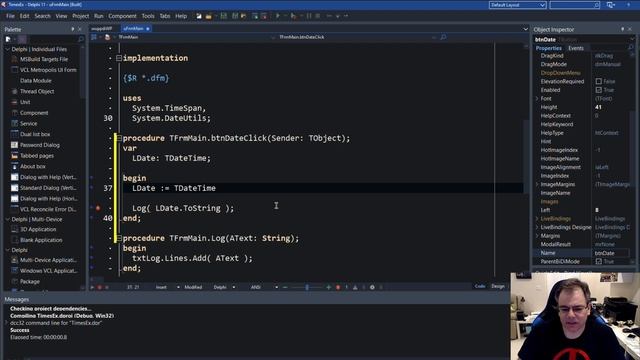Click the Pause toolbar icon
Viewport: 640px width, 360px height.
point(309,16)
